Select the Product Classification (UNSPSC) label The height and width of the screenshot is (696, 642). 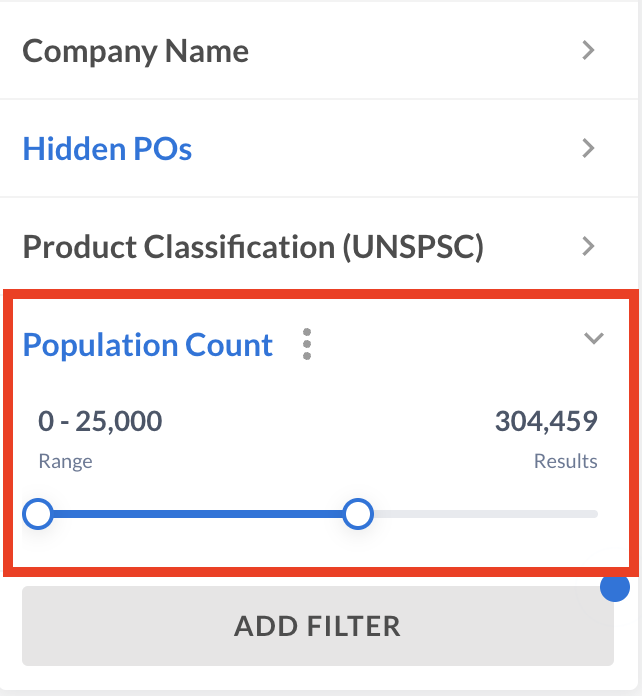pyautogui.click(x=253, y=247)
